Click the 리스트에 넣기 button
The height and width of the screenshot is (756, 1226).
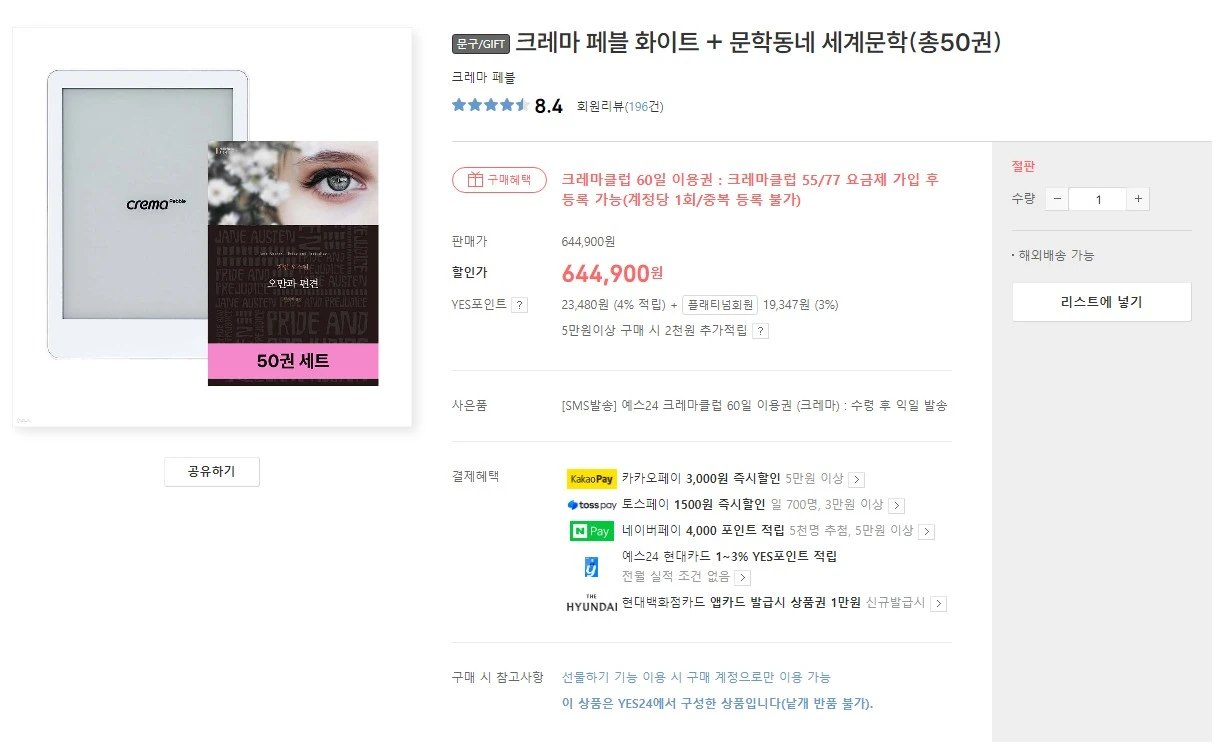[x=1101, y=302]
